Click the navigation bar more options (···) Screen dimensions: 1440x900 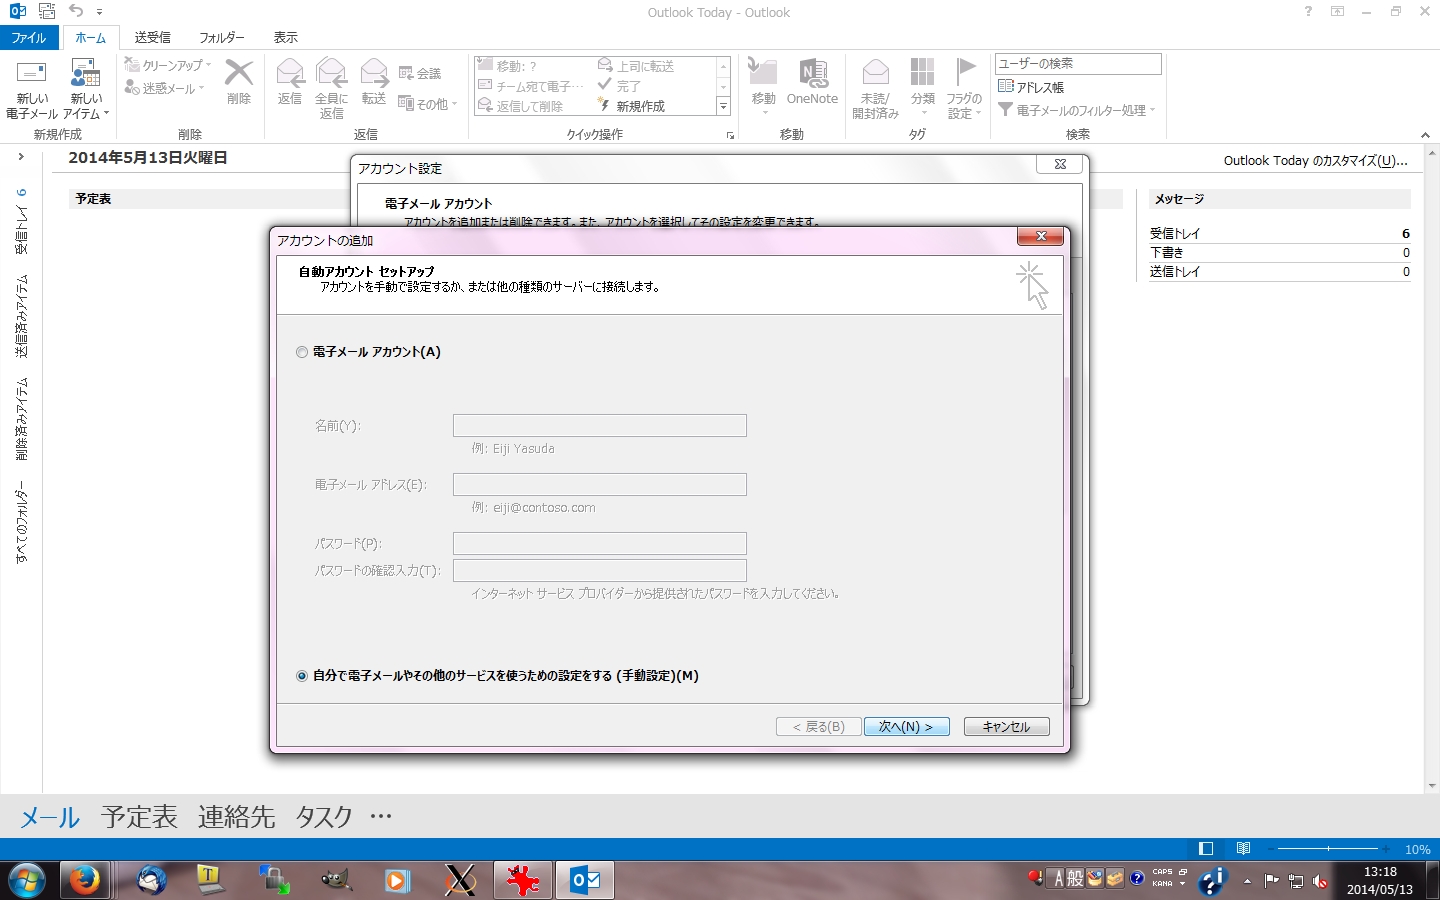pyautogui.click(x=380, y=817)
